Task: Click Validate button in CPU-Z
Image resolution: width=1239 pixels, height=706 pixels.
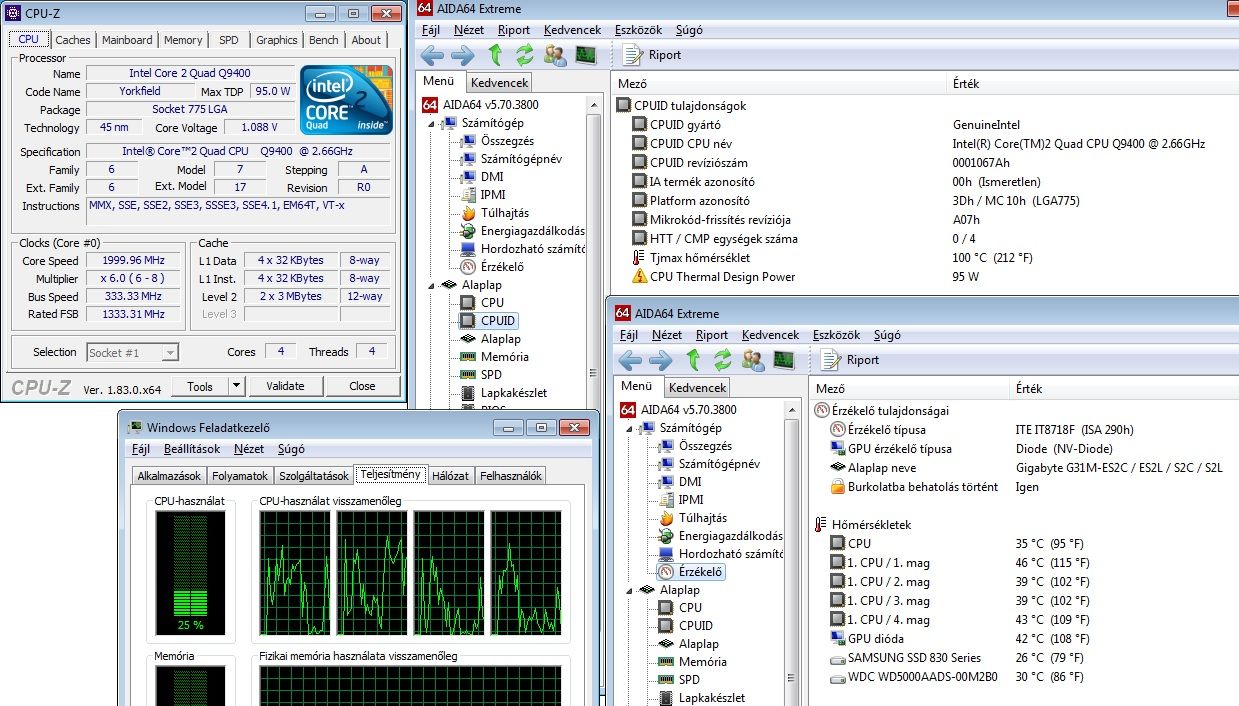Action: [285, 386]
